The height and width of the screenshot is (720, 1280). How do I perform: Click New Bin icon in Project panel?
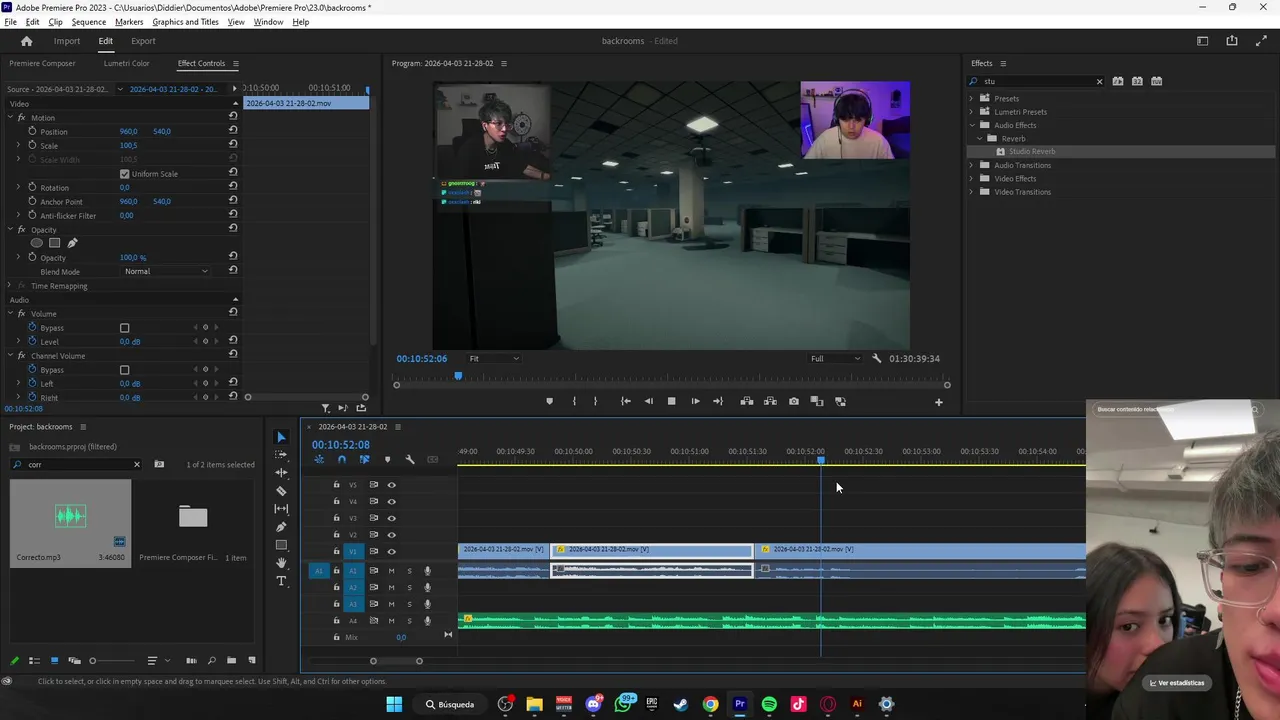tap(231, 660)
